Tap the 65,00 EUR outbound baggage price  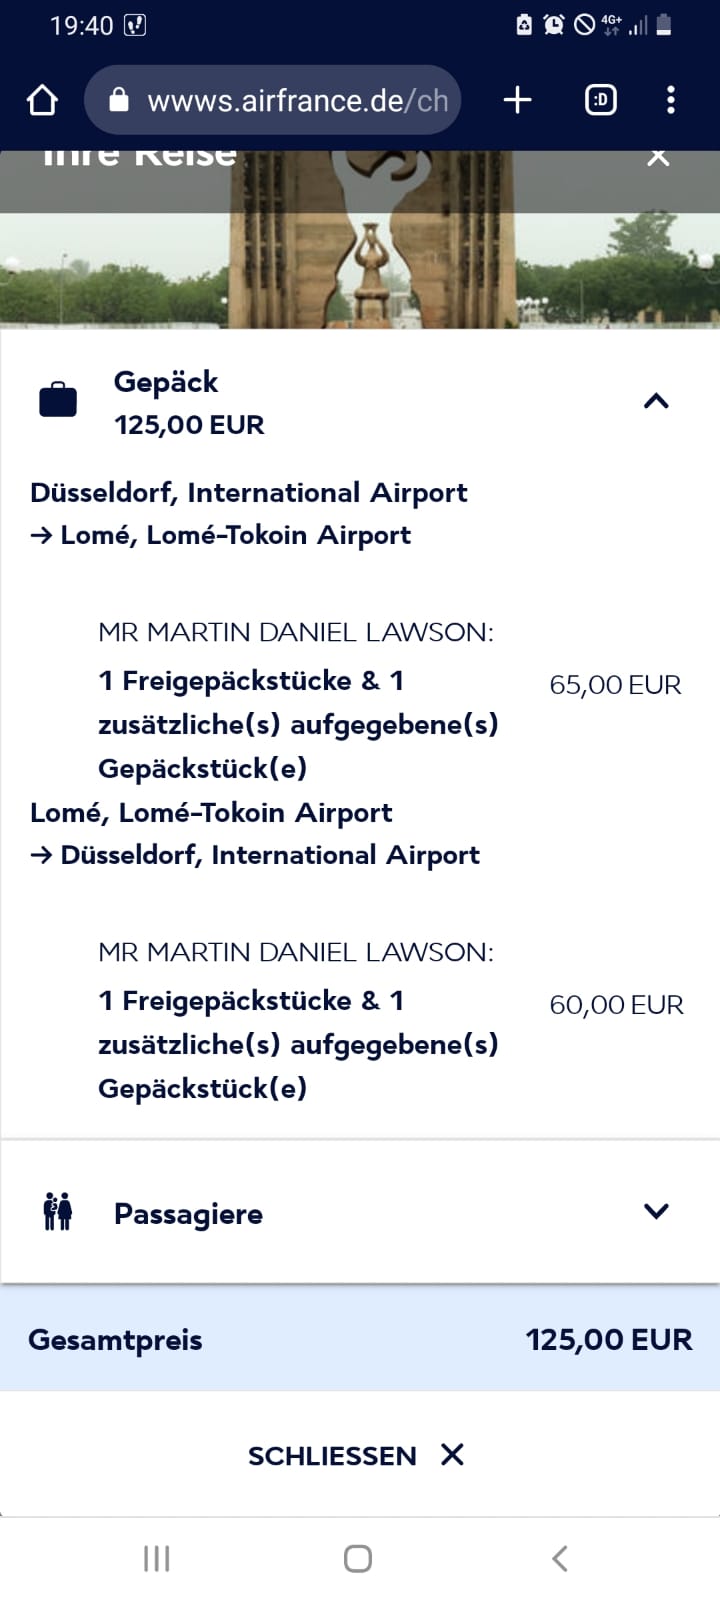tap(615, 685)
